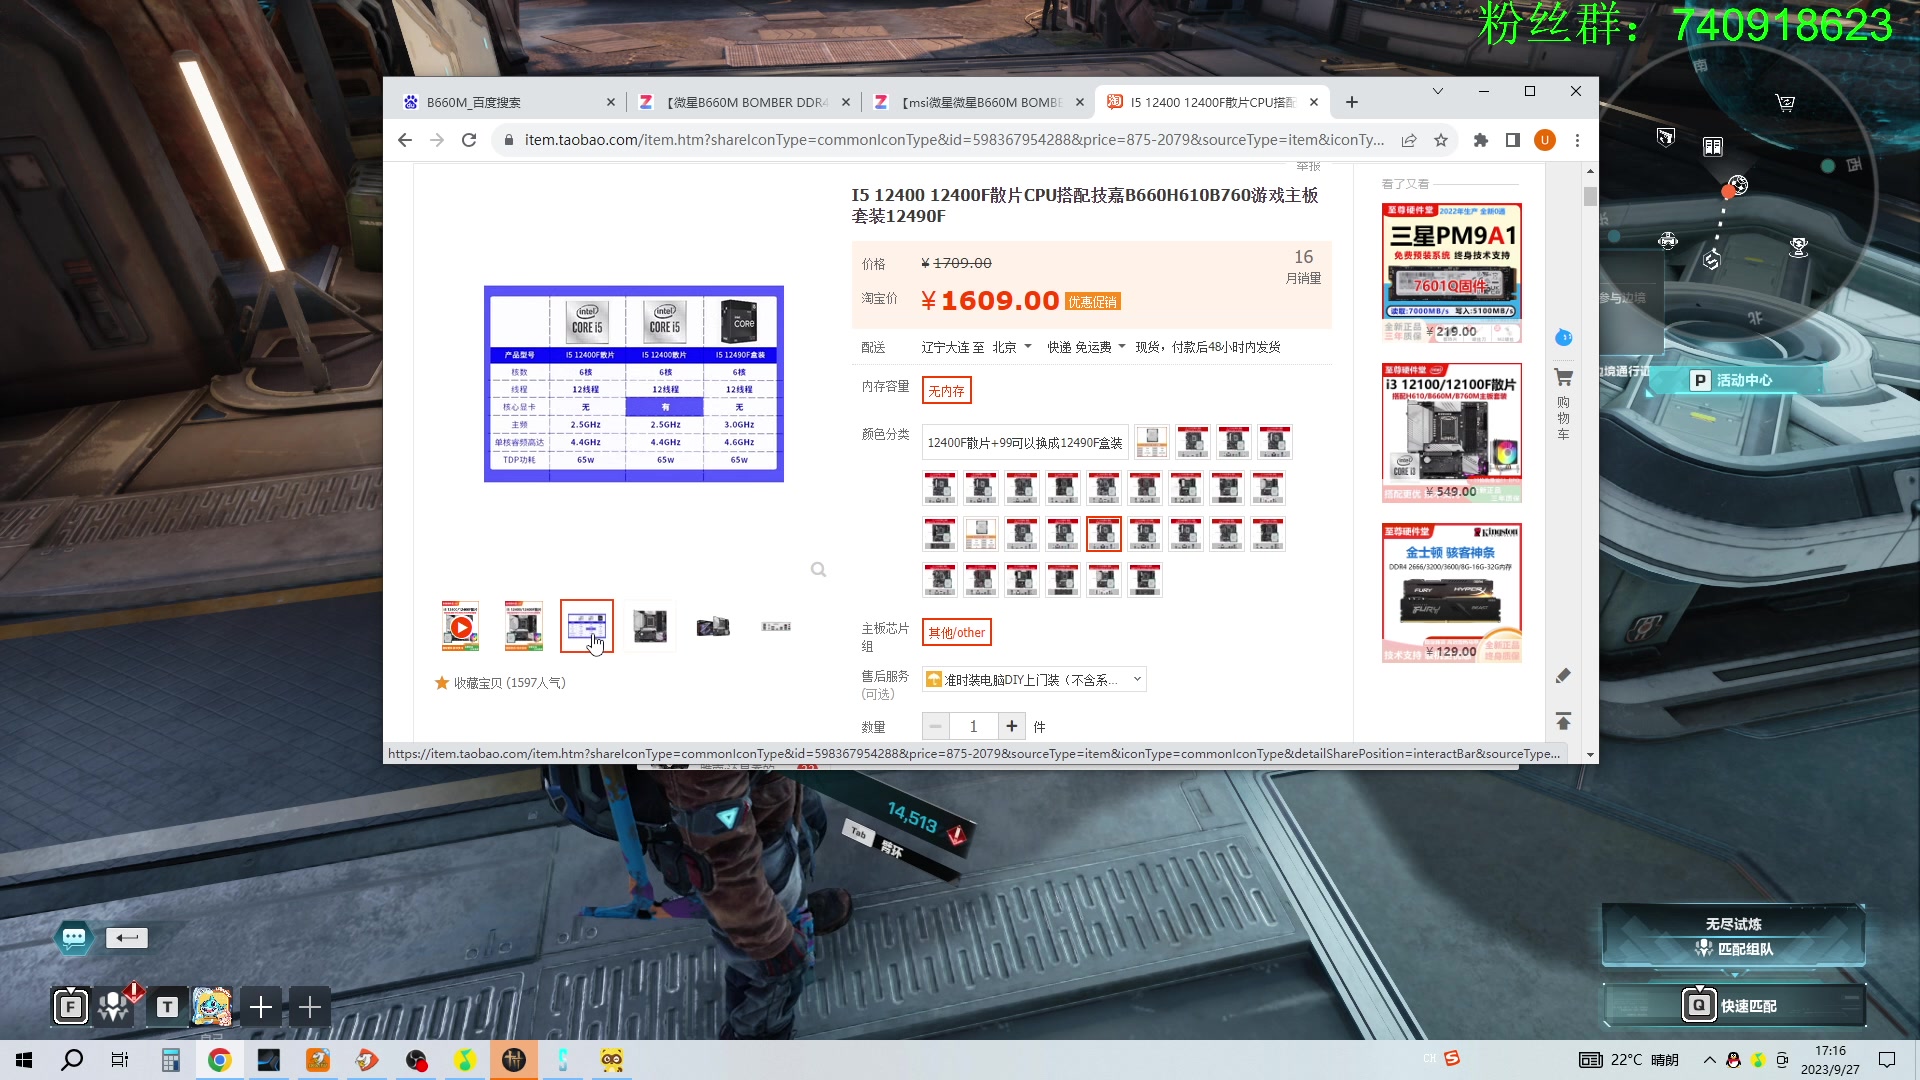1920x1080 pixels.
Task: Close the I5 12400 12400F tab
Action: coord(1314,102)
